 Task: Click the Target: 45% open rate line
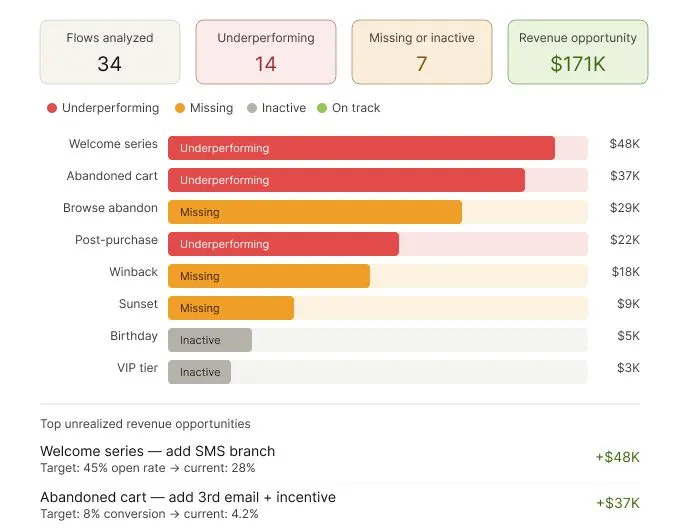pyautogui.click(x=148, y=468)
